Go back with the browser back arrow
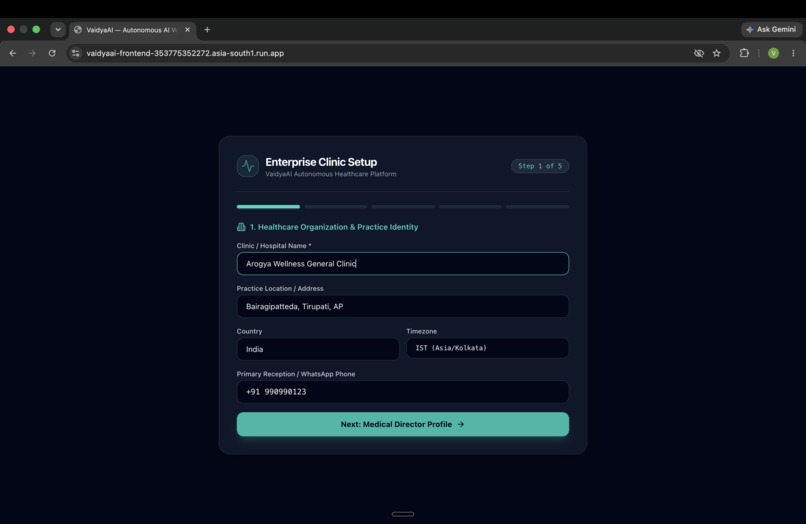This screenshot has width=806, height=524. [x=13, y=53]
